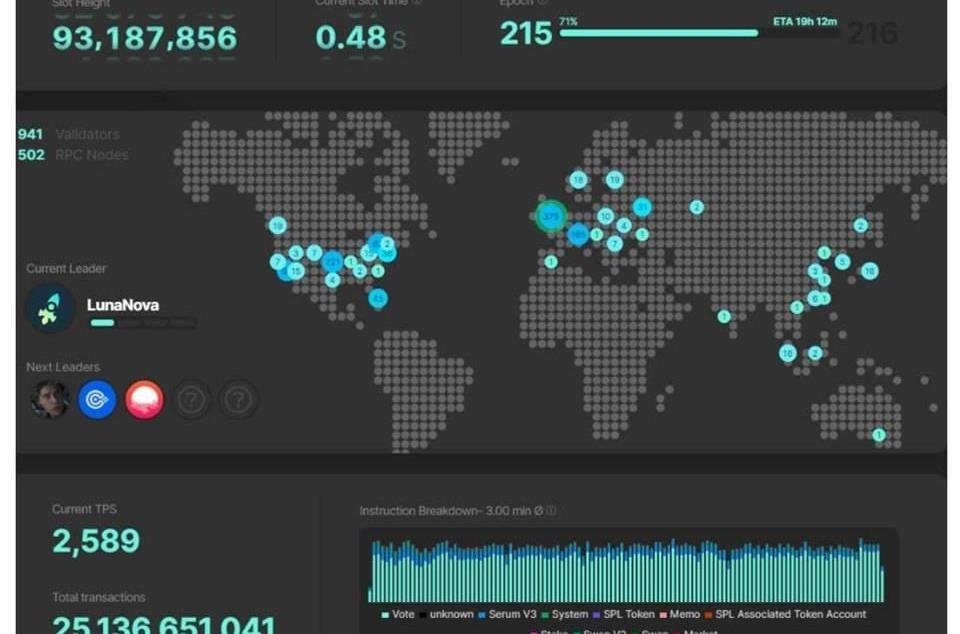Click the epoch 215 progress bar
This screenshot has width=960, height=634.
click(658, 33)
